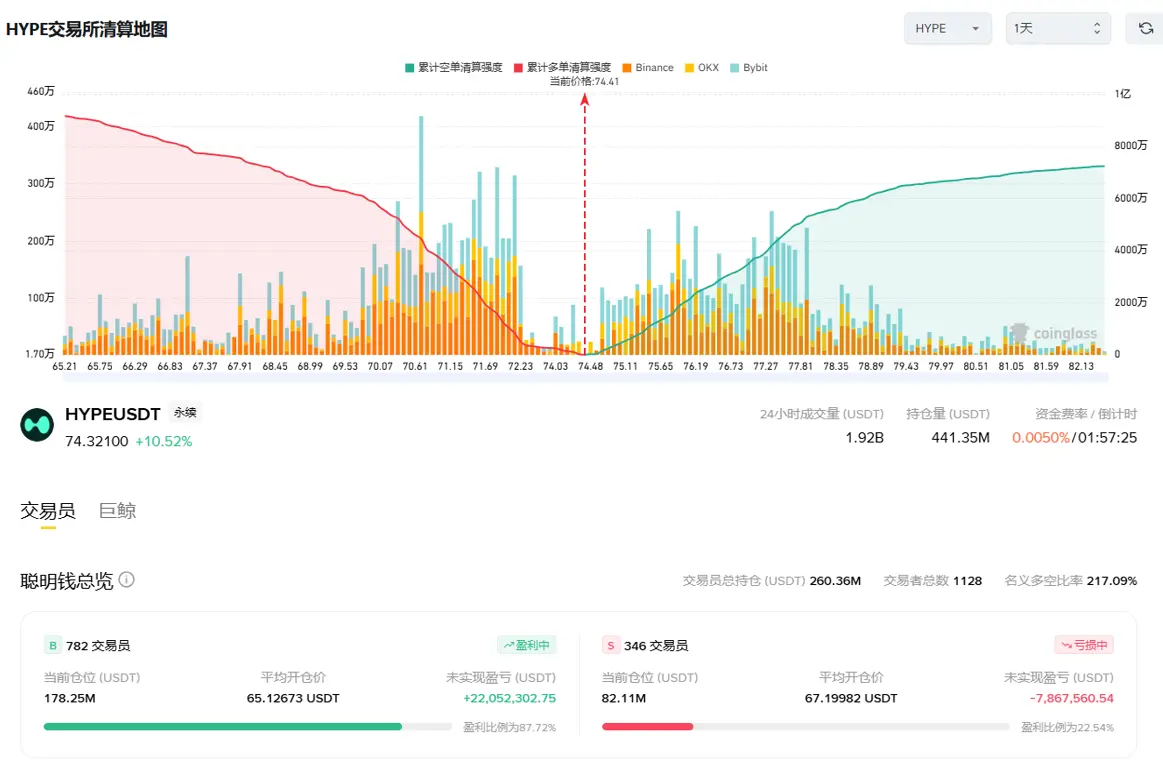
Task: Click the 67.19982 USDT average entry price
Action: (x=851, y=698)
